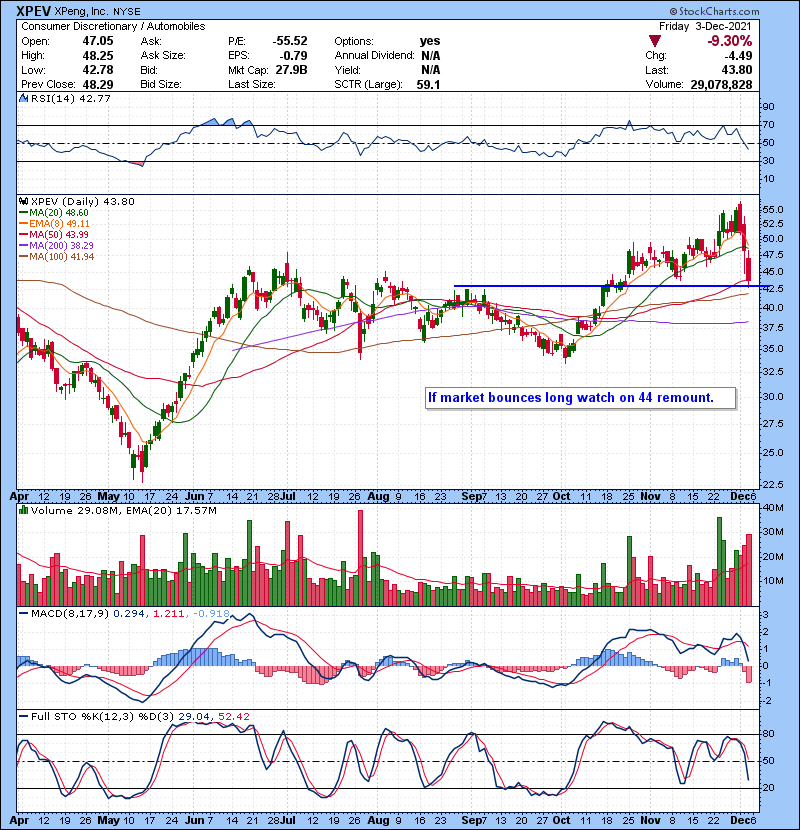
Task: Click the -2 label on the MACD axis
Action: 767,701
